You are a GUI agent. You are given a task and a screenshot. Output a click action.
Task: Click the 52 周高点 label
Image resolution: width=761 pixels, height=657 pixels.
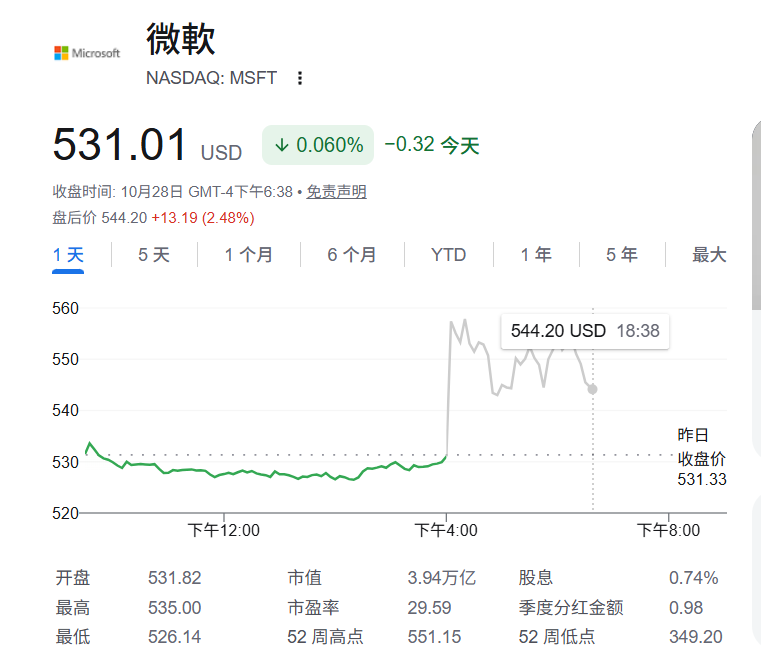325,637
